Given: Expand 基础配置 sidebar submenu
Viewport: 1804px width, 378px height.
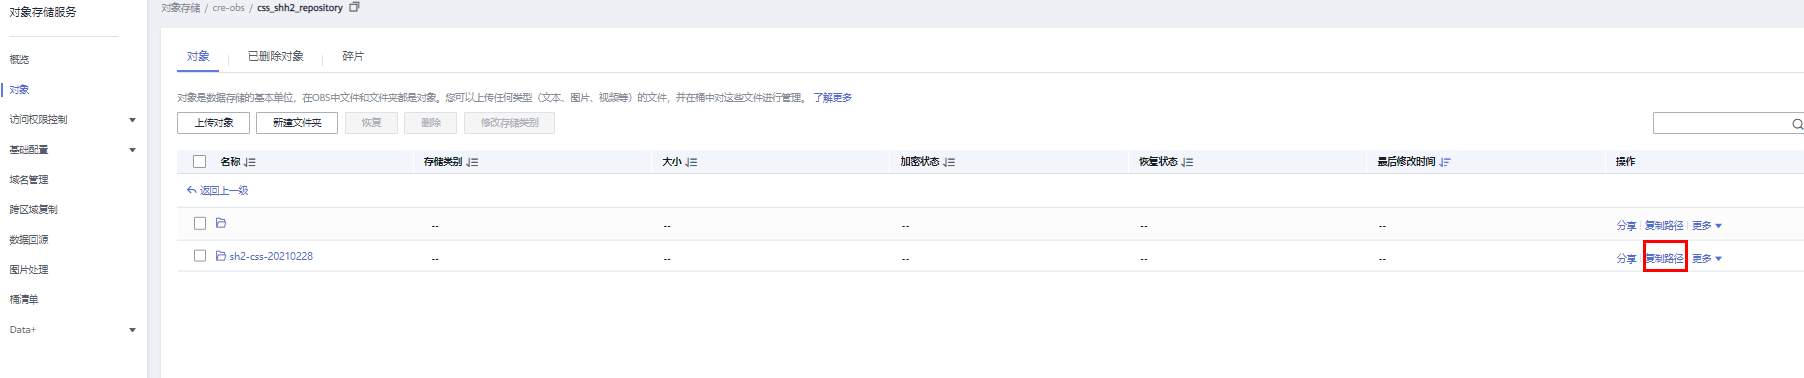Looking at the screenshot, I should 132,150.
